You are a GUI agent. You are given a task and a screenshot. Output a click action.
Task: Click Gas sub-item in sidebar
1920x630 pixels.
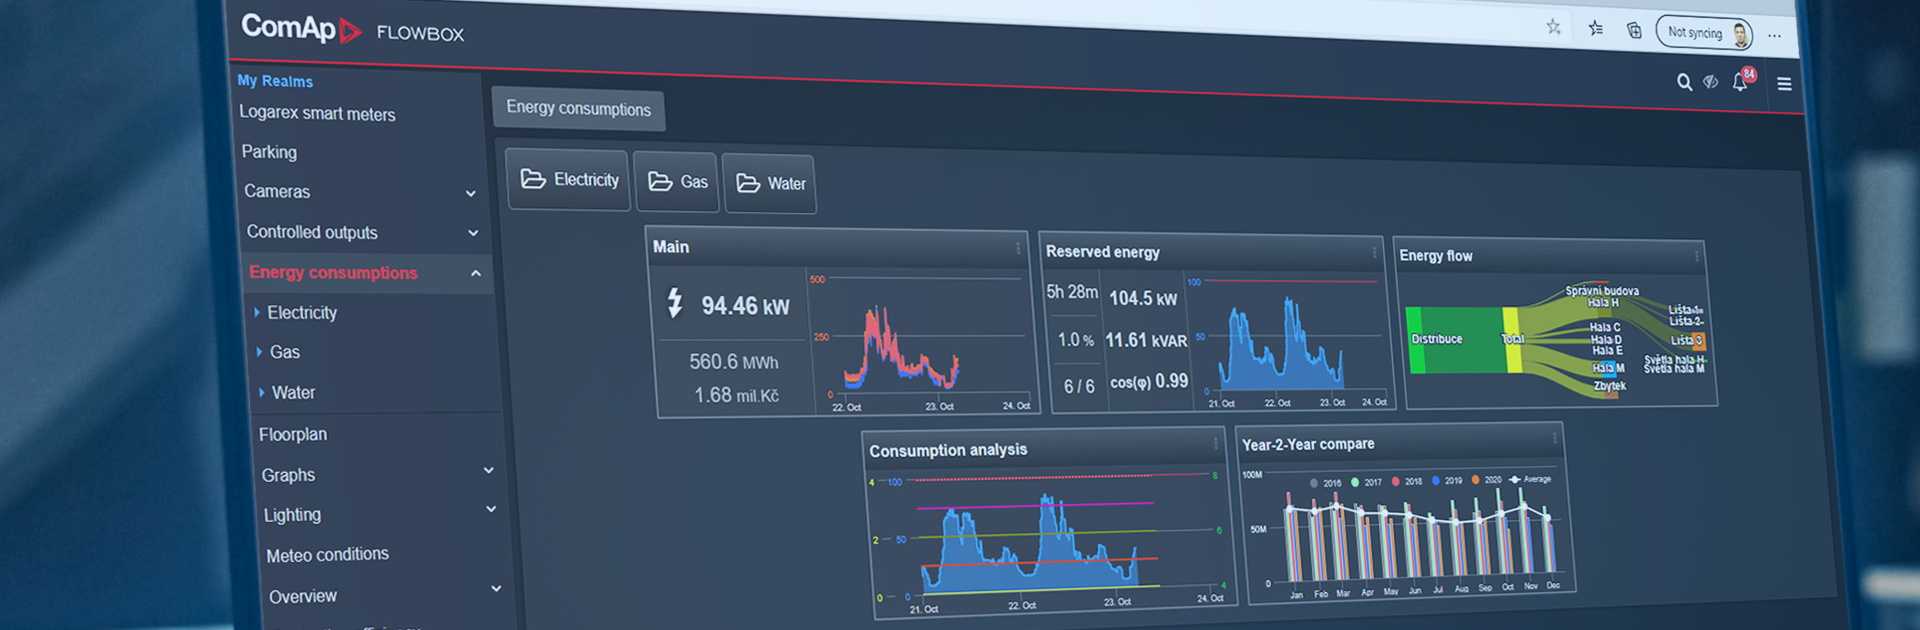point(285,352)
